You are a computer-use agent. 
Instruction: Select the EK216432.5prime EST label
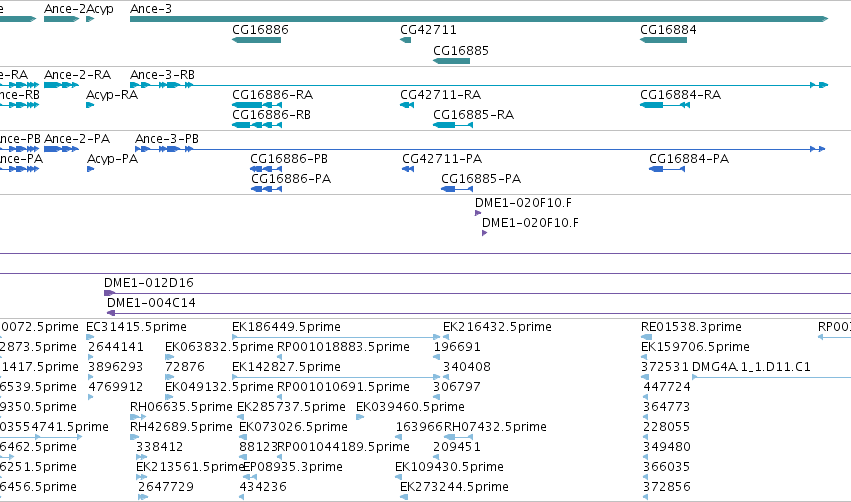497,327
